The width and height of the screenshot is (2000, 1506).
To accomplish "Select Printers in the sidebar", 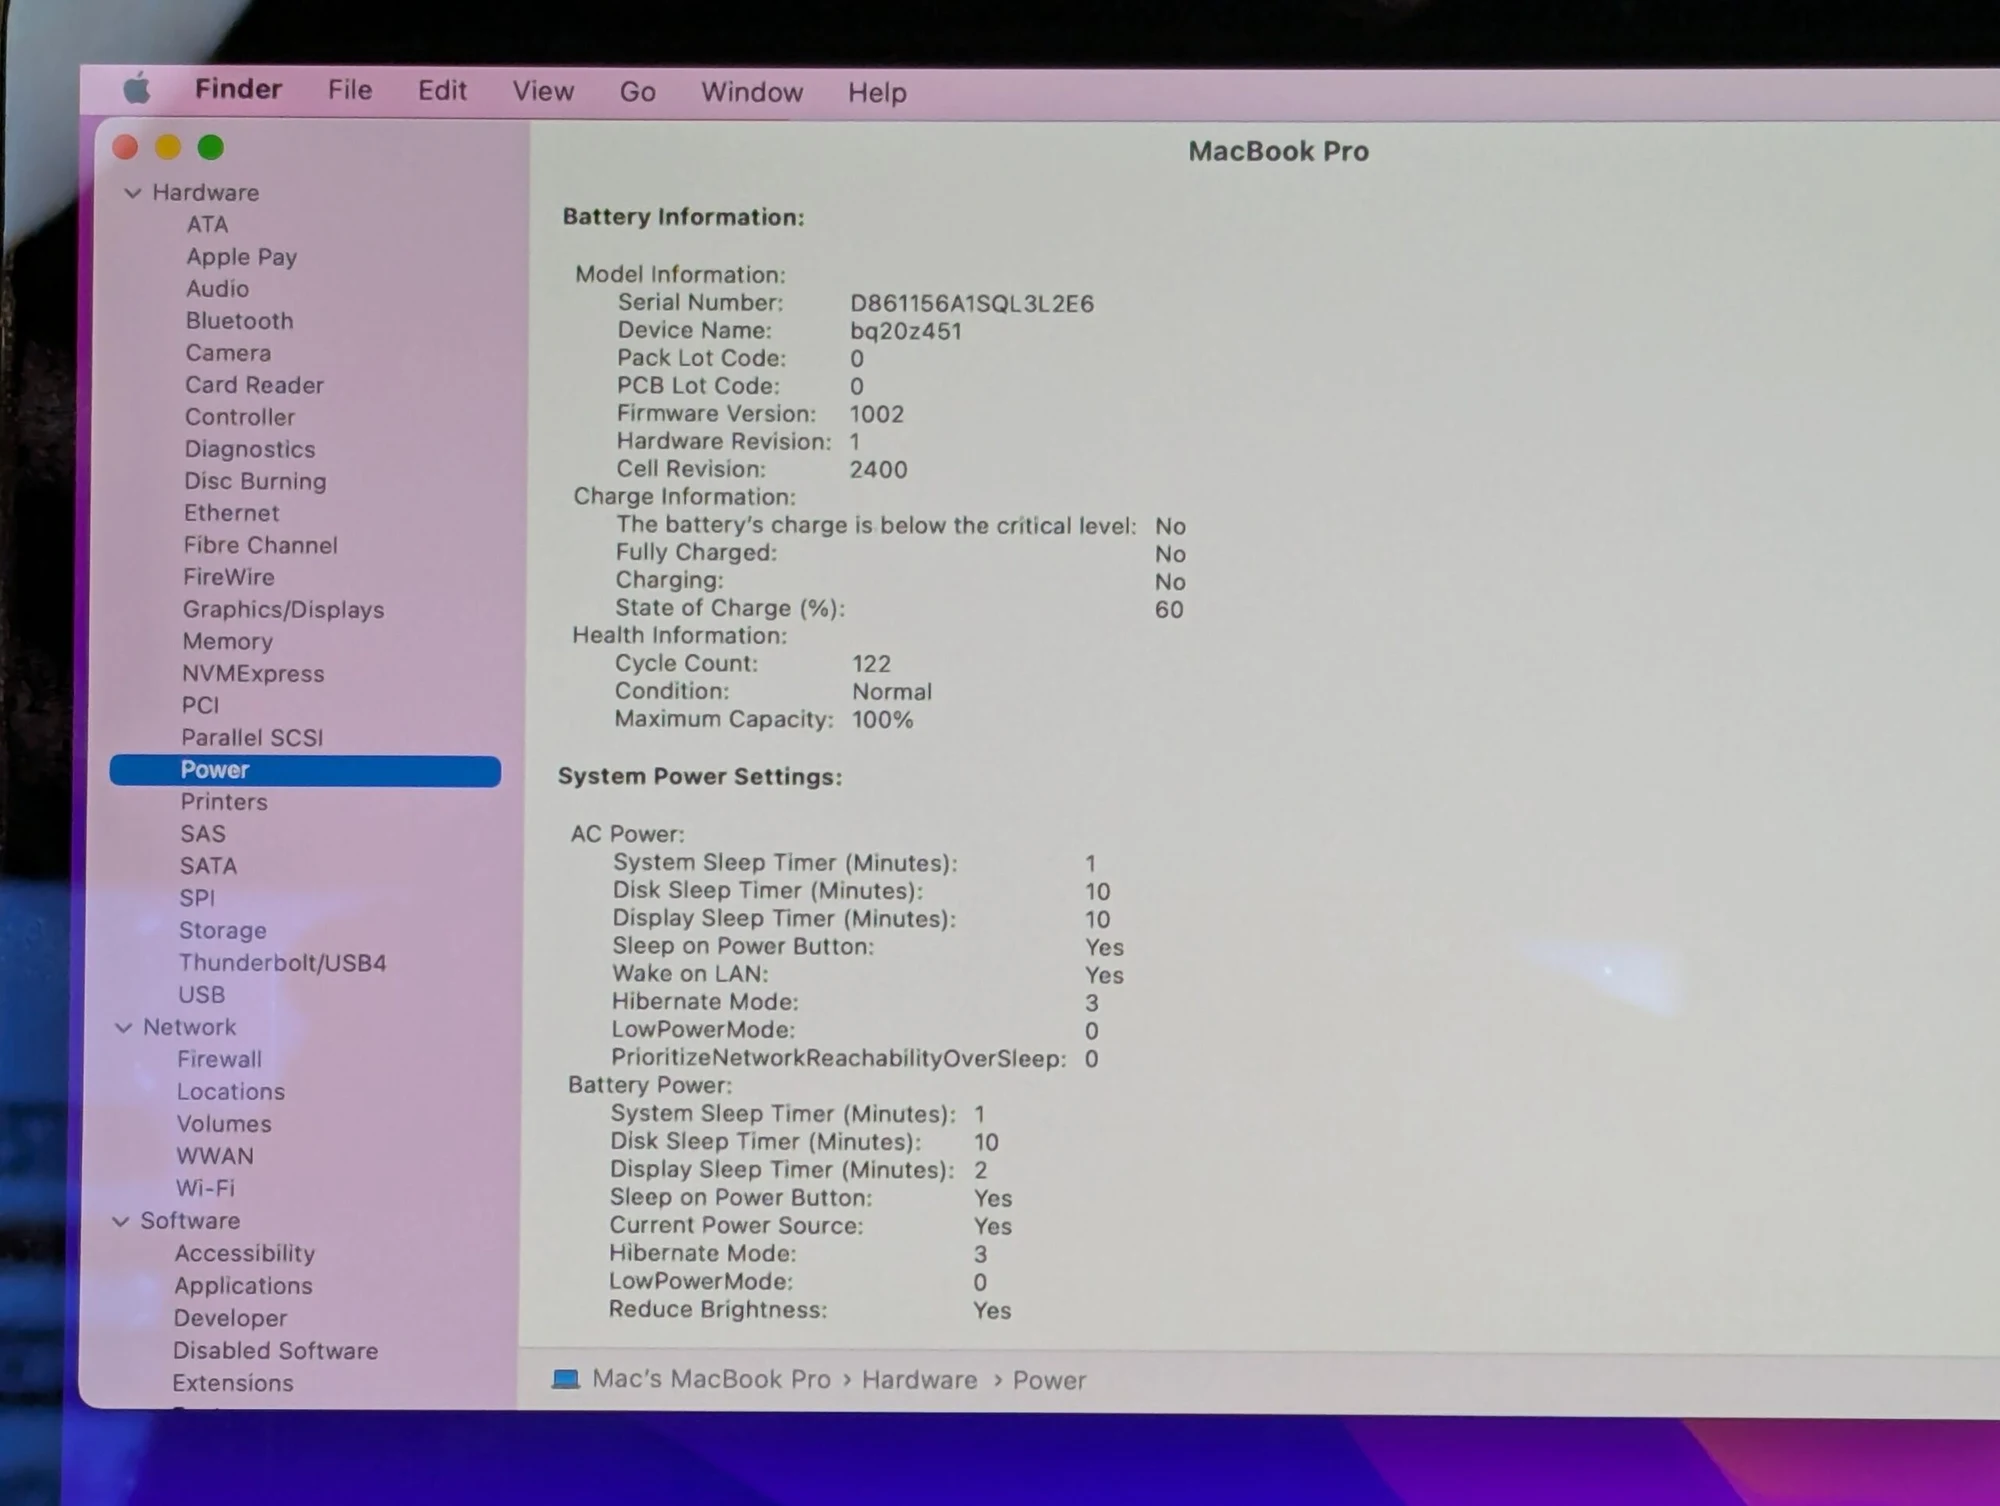I will pos(224,802).
